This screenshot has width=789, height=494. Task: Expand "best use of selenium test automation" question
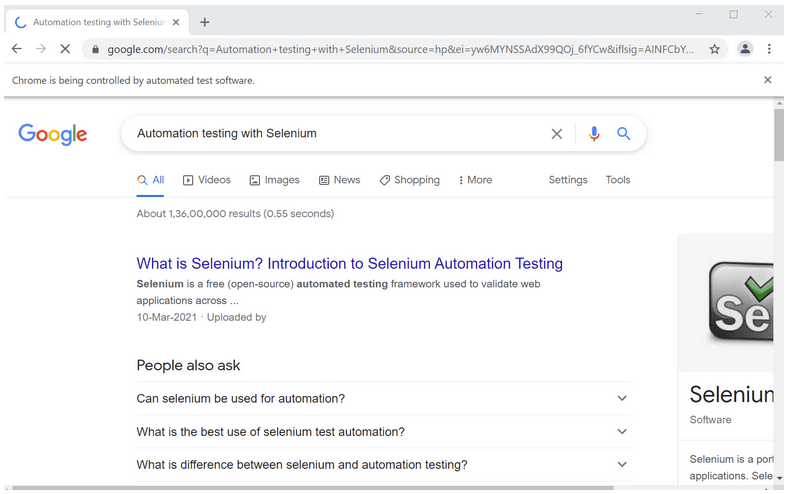pos(622,432)
